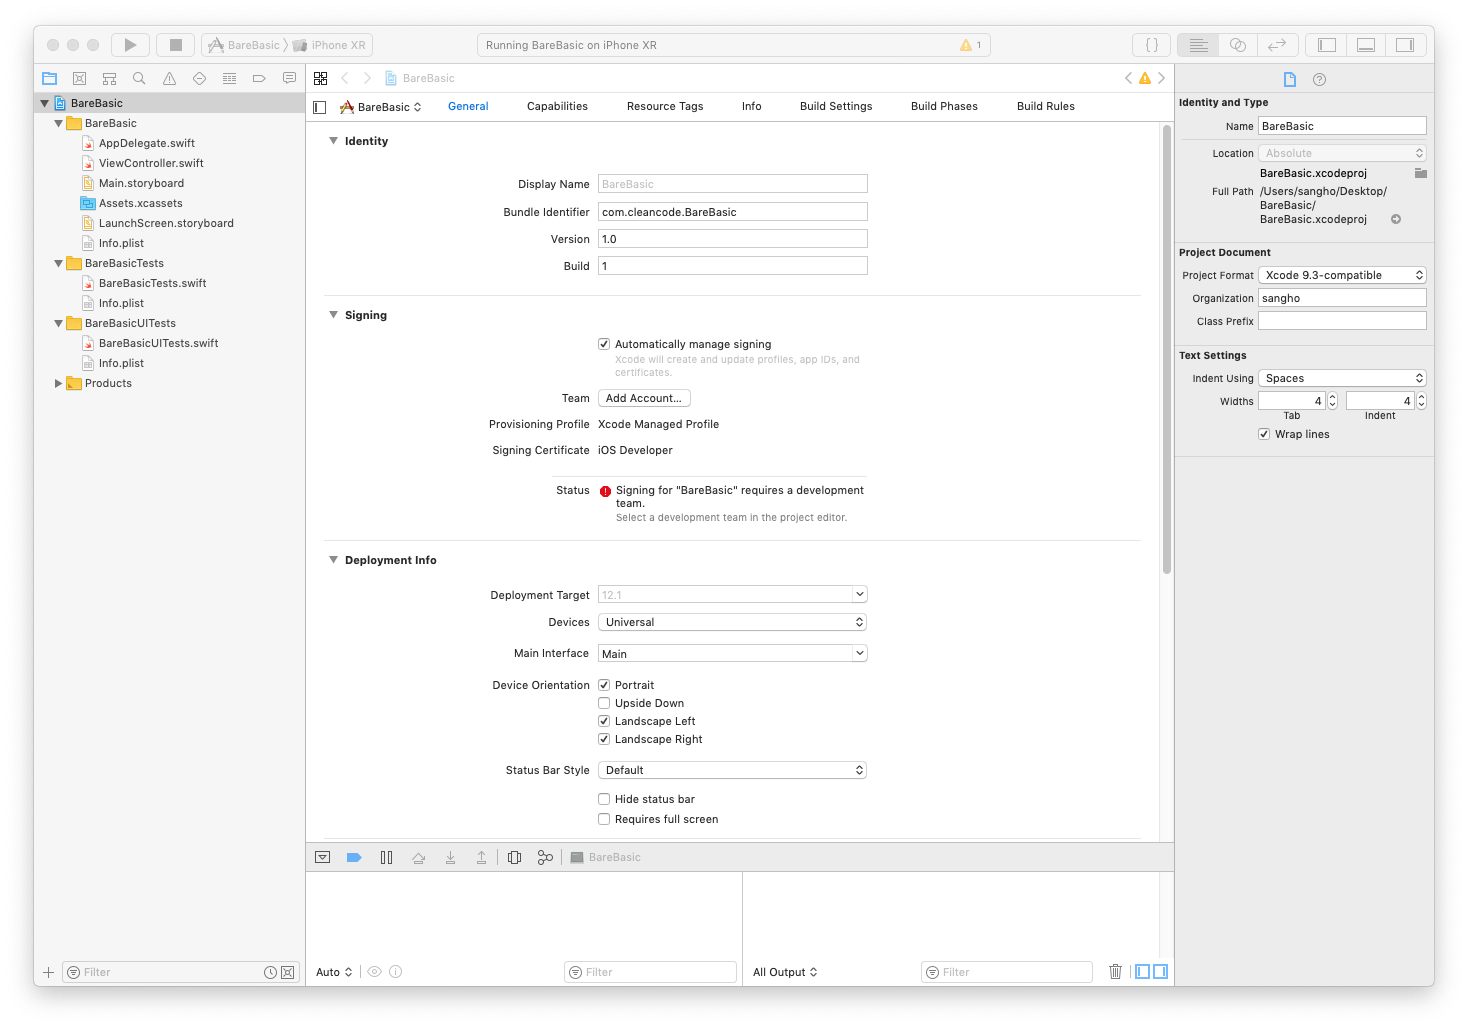Switch to the Capabilities tab
The image size is (1468, 1028).
pyautogui.click(x=557, y=106)
